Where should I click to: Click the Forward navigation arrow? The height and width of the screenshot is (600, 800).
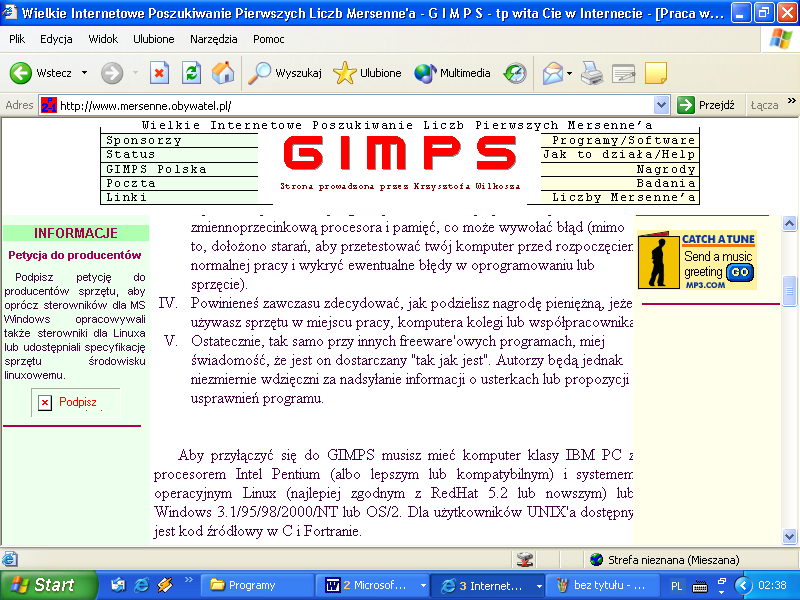(112, 73)
